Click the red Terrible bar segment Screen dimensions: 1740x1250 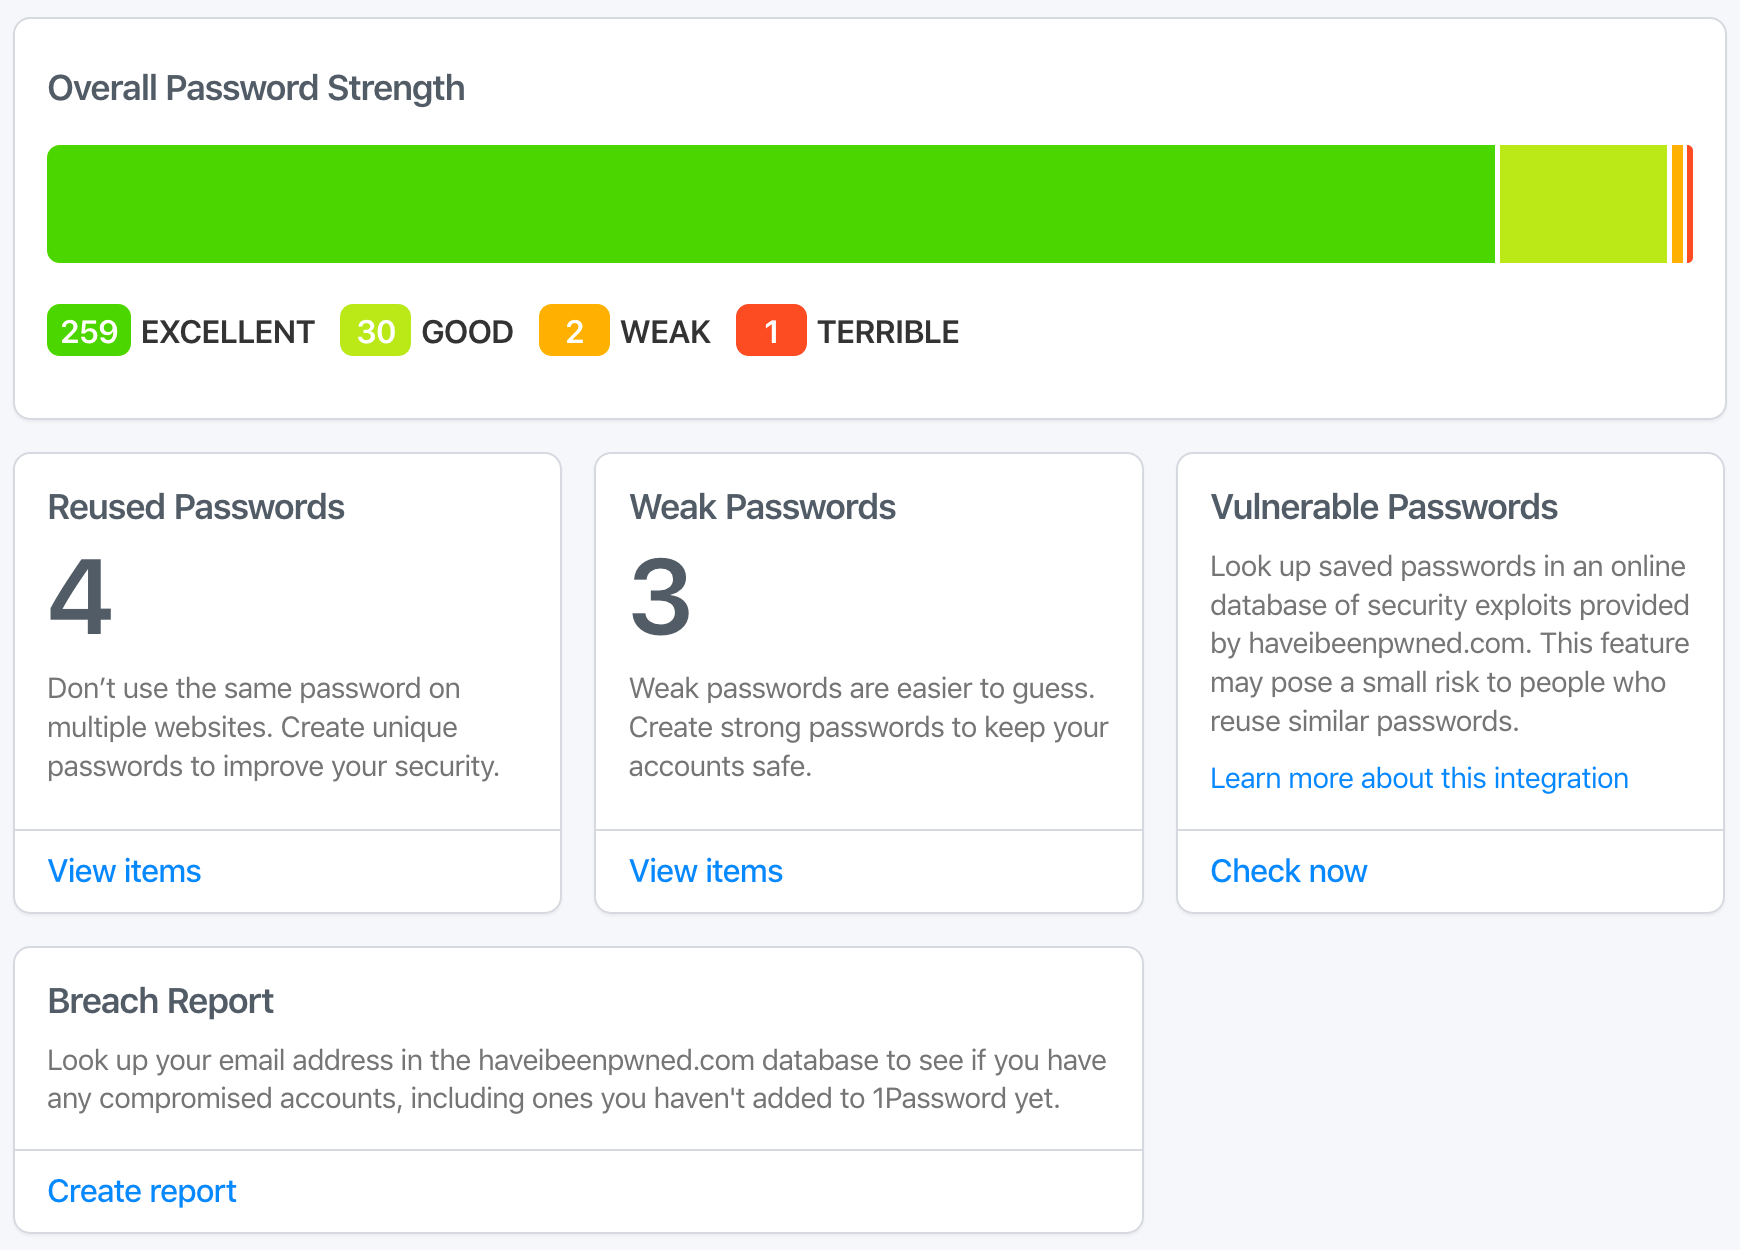1690,204
